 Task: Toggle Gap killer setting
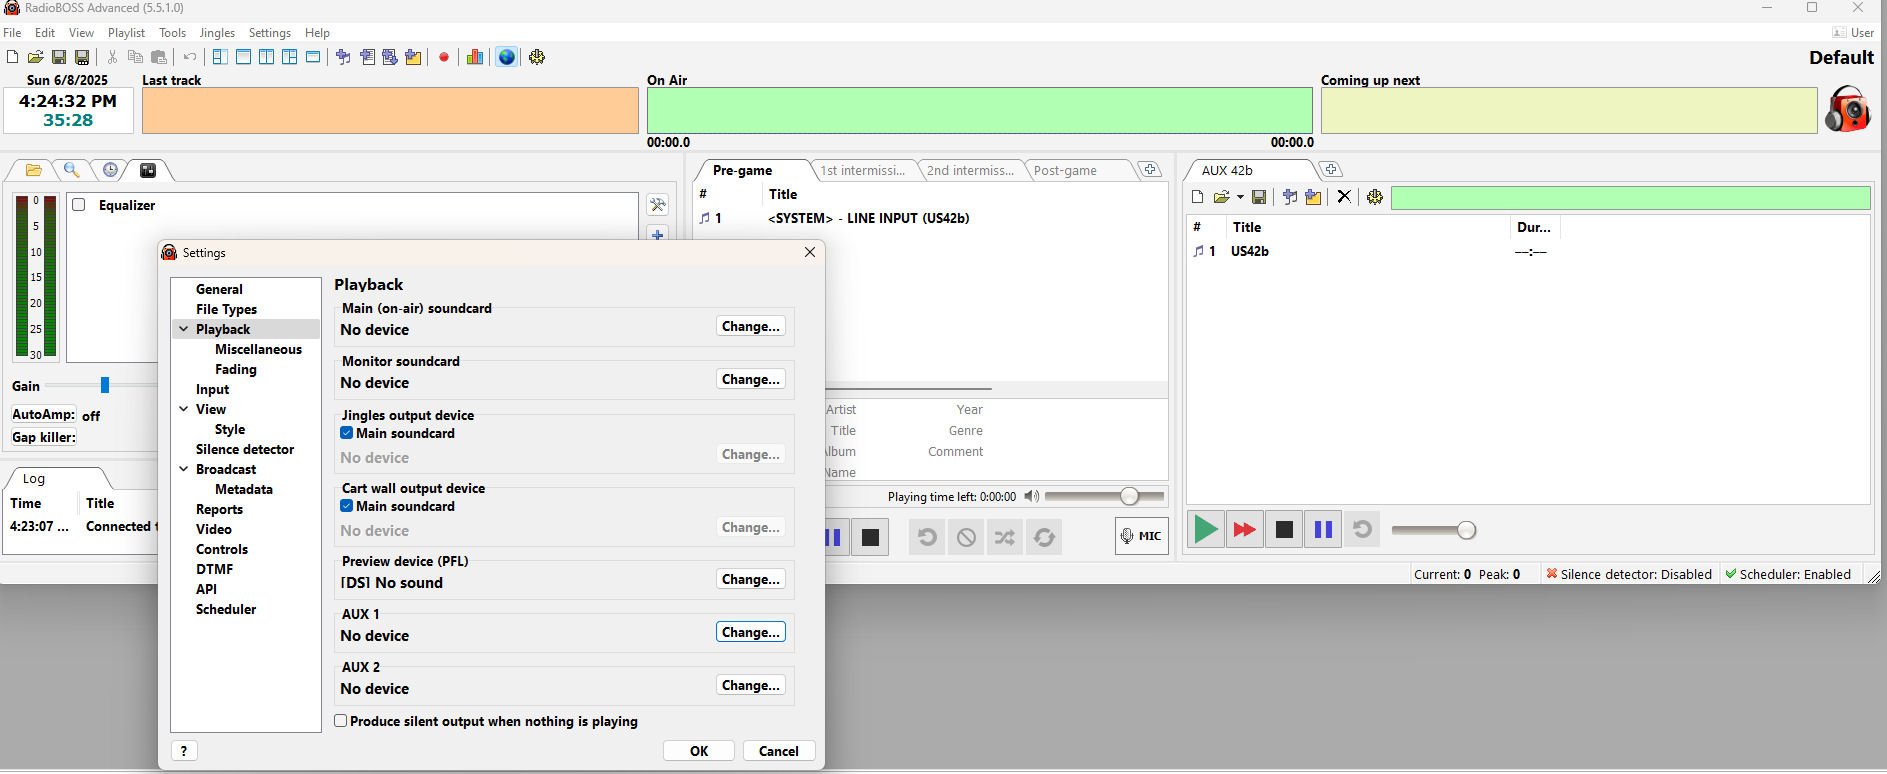coord(44,437)
